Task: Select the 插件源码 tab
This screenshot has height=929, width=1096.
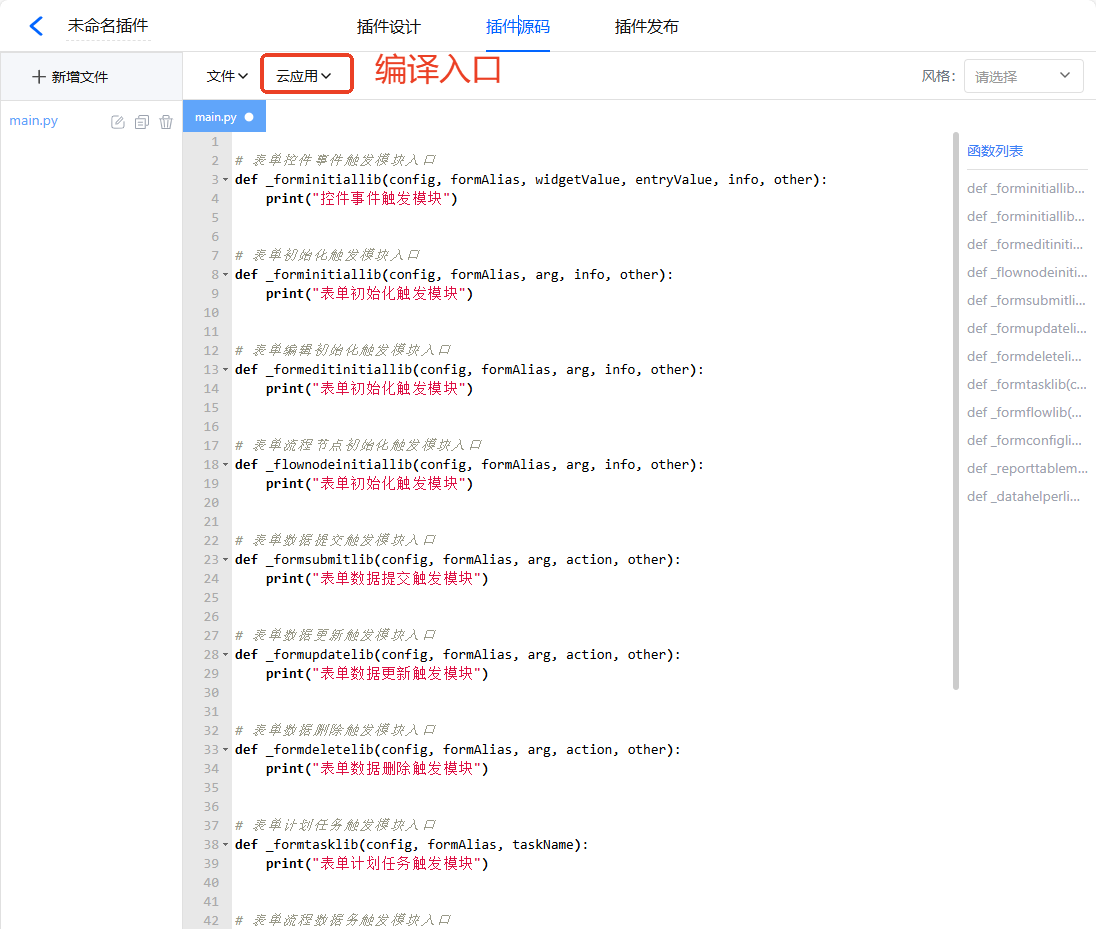Action: tap(517, 27)
